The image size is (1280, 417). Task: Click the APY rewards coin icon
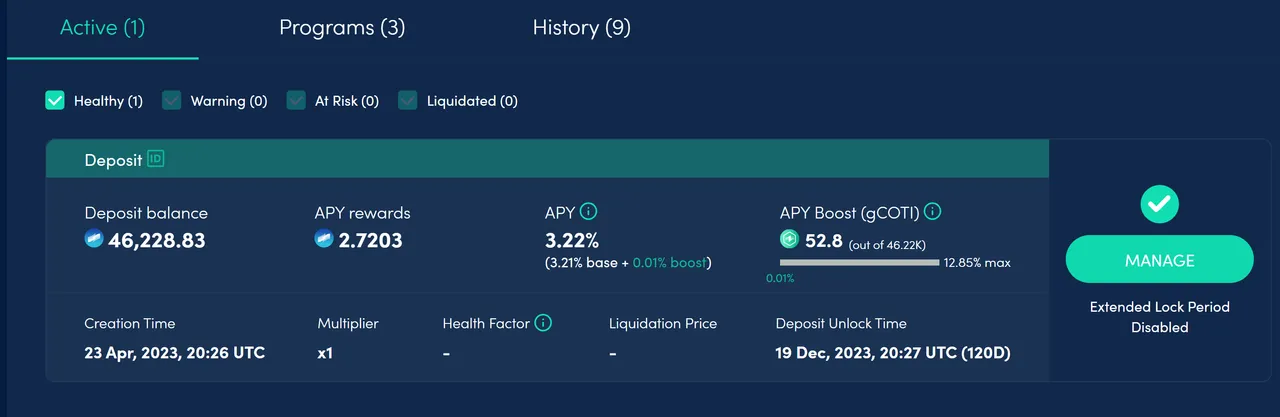[324, 239]
